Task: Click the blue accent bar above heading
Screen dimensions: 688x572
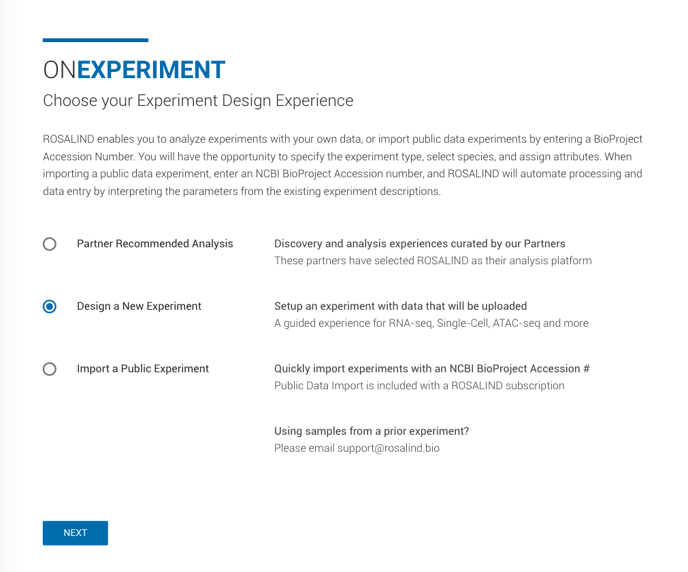Action: [x=95, y=40]
